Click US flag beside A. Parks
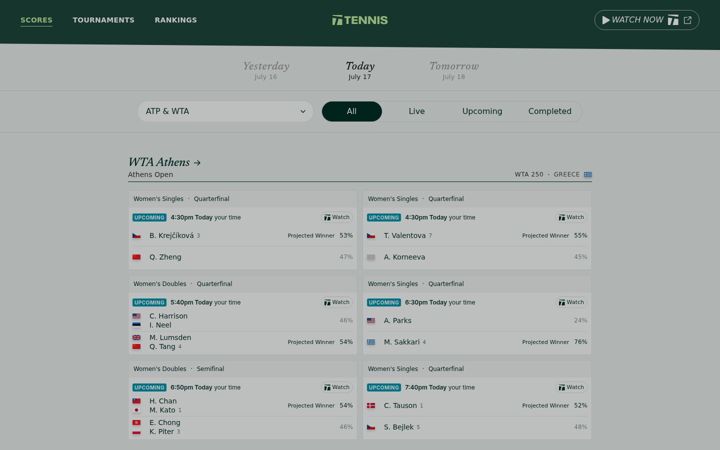 pos(371,321)
